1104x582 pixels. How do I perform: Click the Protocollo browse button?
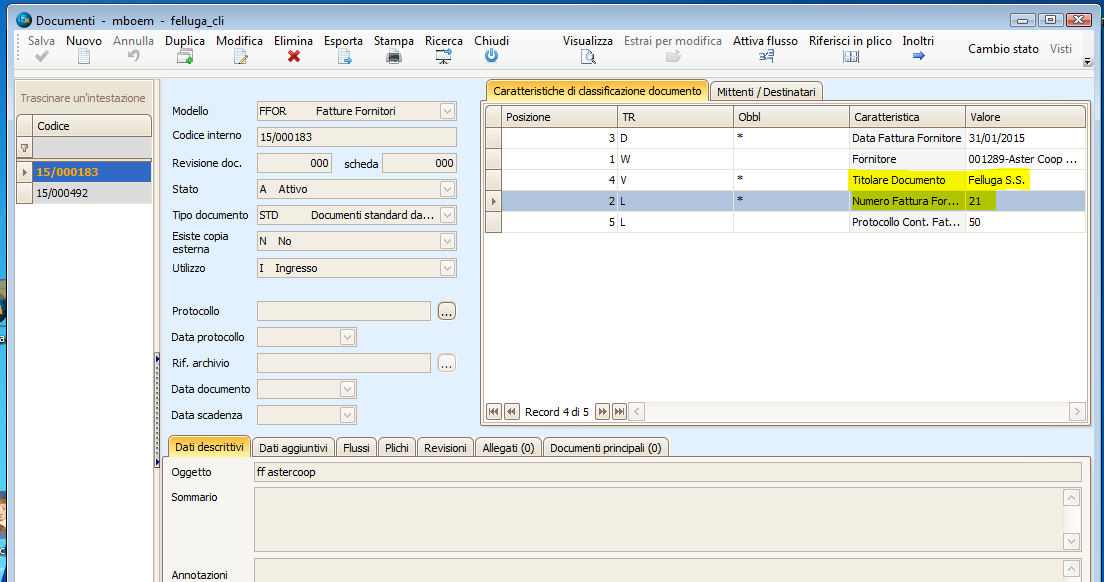click(447, 312)
